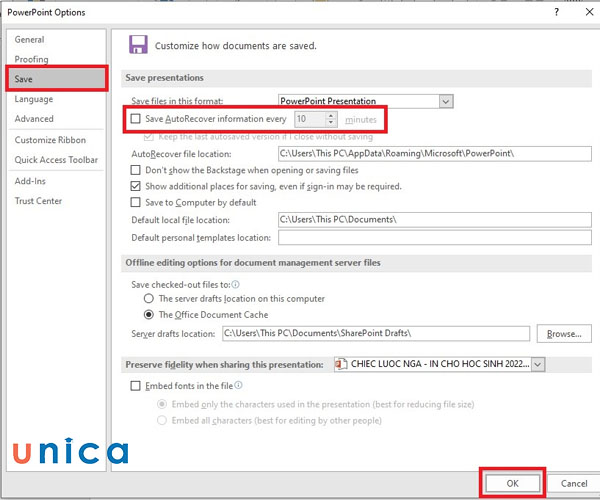Select server drafts location on this computer
This screenshot has height=500, width=600.
(149, 298)
